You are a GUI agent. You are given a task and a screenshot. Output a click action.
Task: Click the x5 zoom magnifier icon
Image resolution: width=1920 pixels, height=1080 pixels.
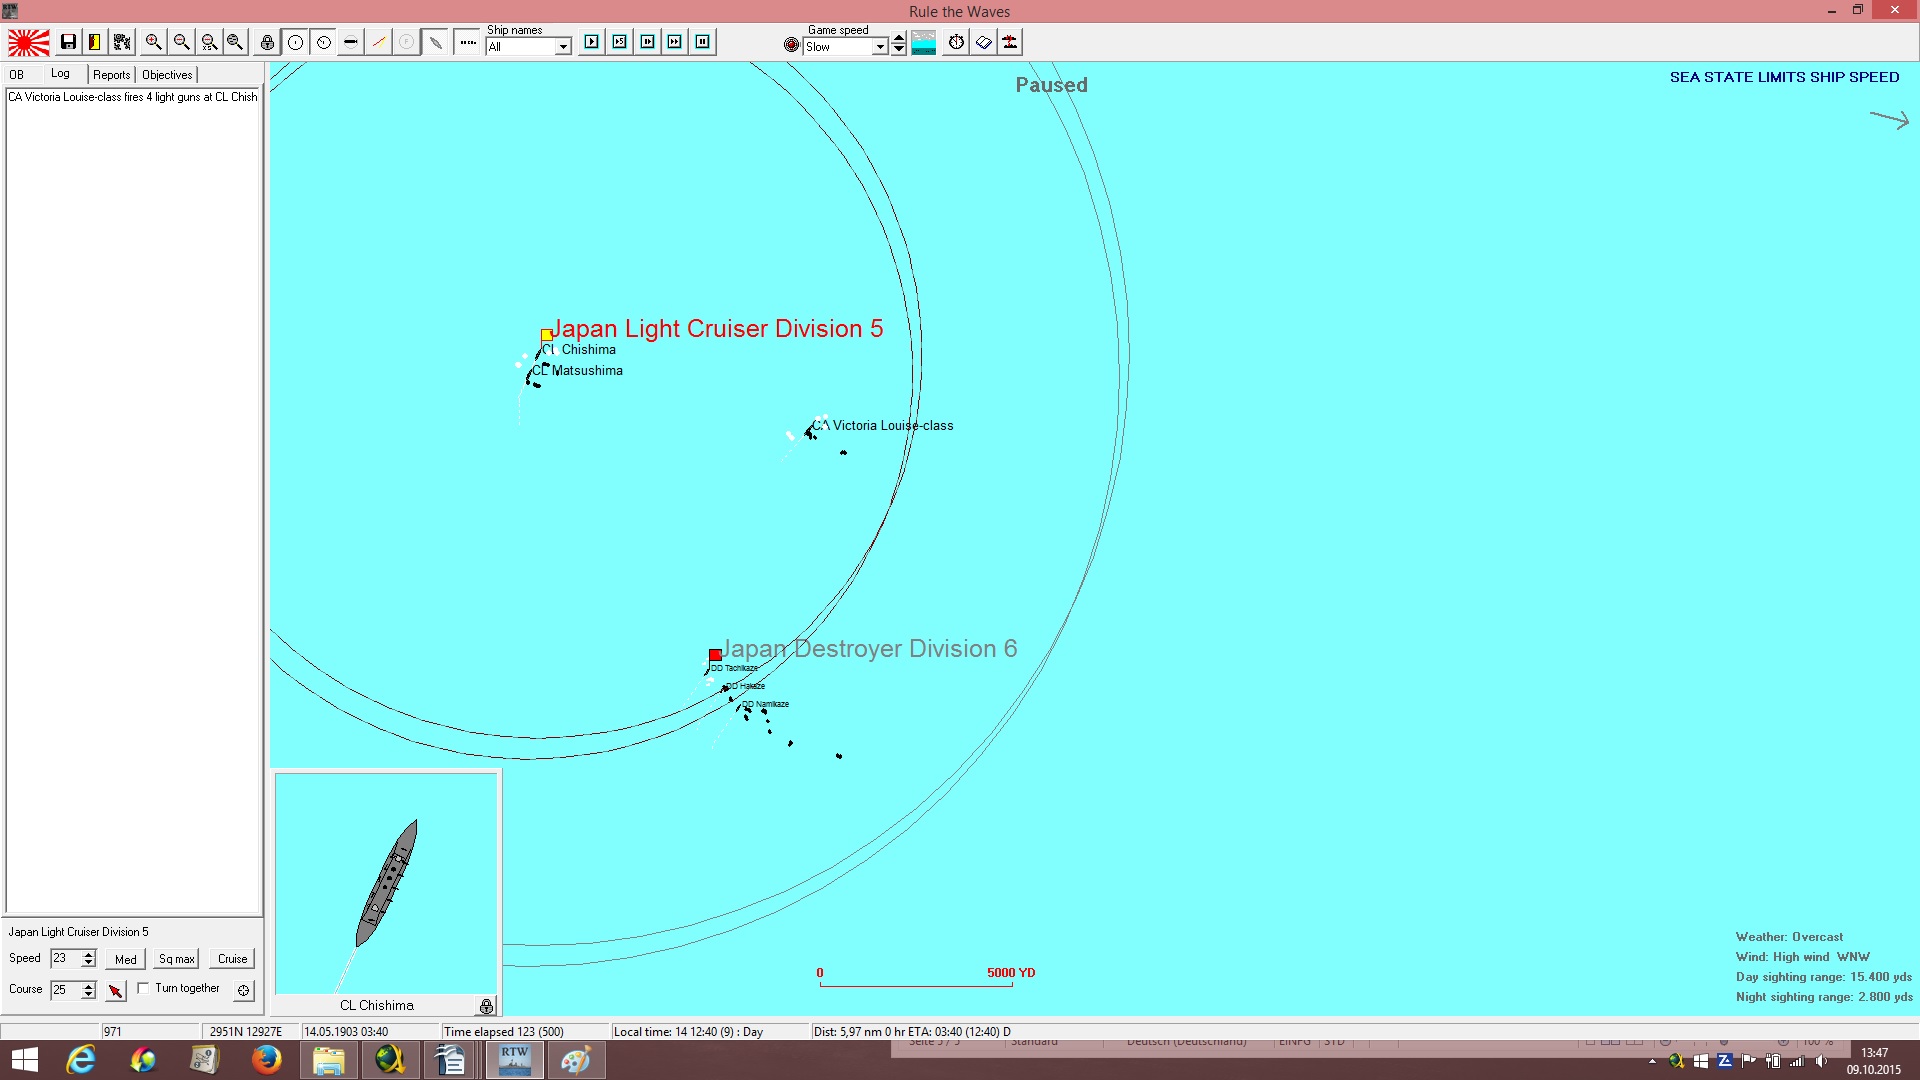click(x=209, y=42)
